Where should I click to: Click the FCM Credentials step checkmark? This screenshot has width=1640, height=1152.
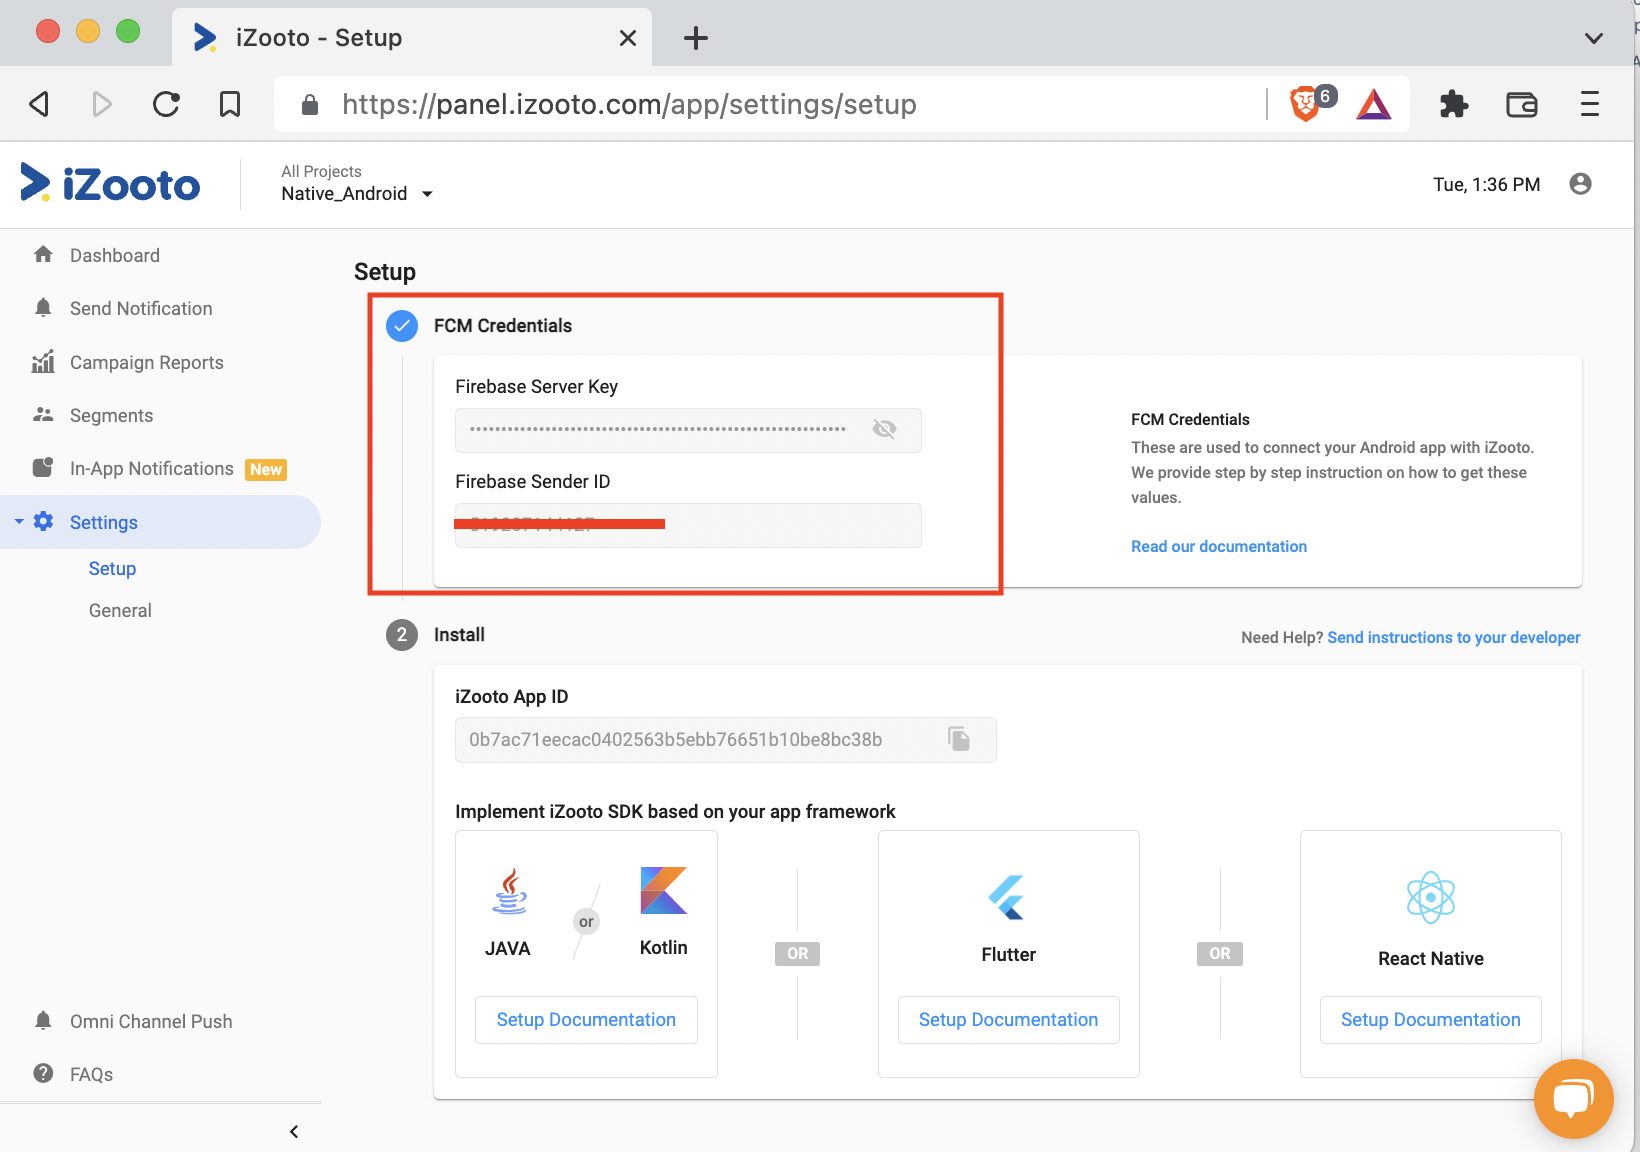click(x=402, y=326)
